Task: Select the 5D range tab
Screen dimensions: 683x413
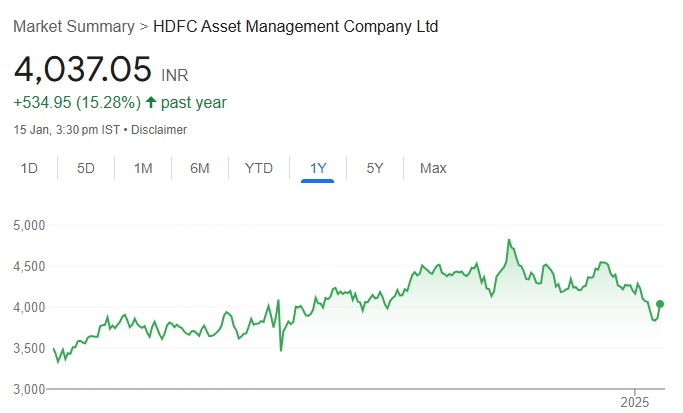Action: pos(86,168)
